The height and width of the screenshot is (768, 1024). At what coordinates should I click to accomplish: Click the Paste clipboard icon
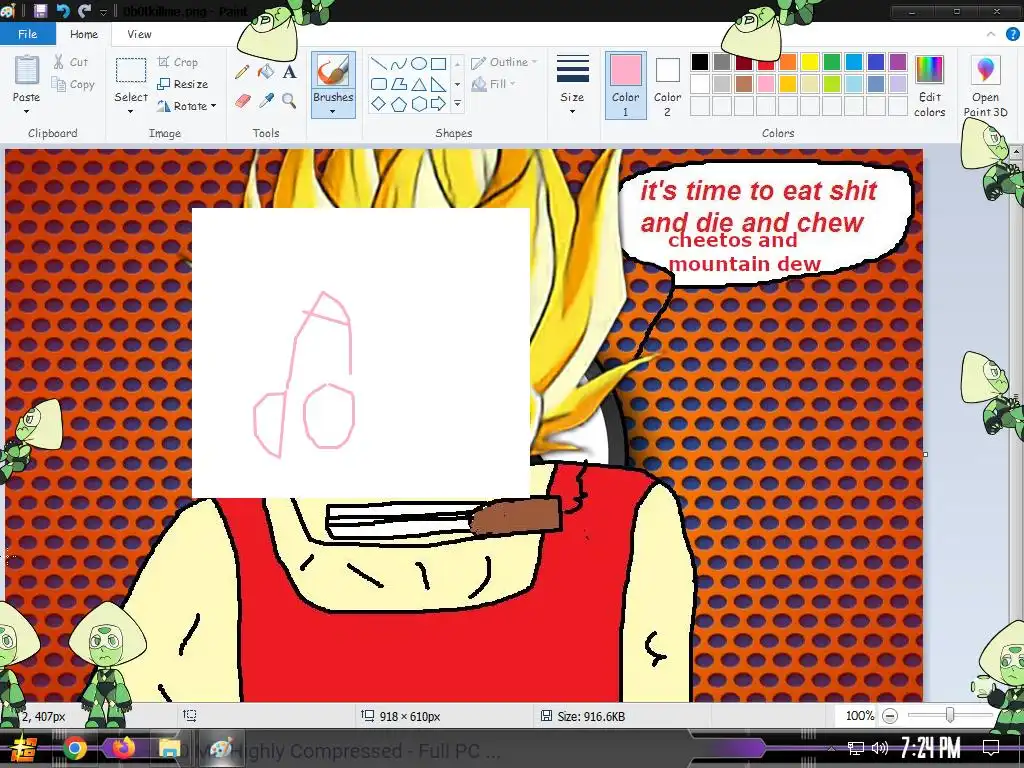[27, 71]
